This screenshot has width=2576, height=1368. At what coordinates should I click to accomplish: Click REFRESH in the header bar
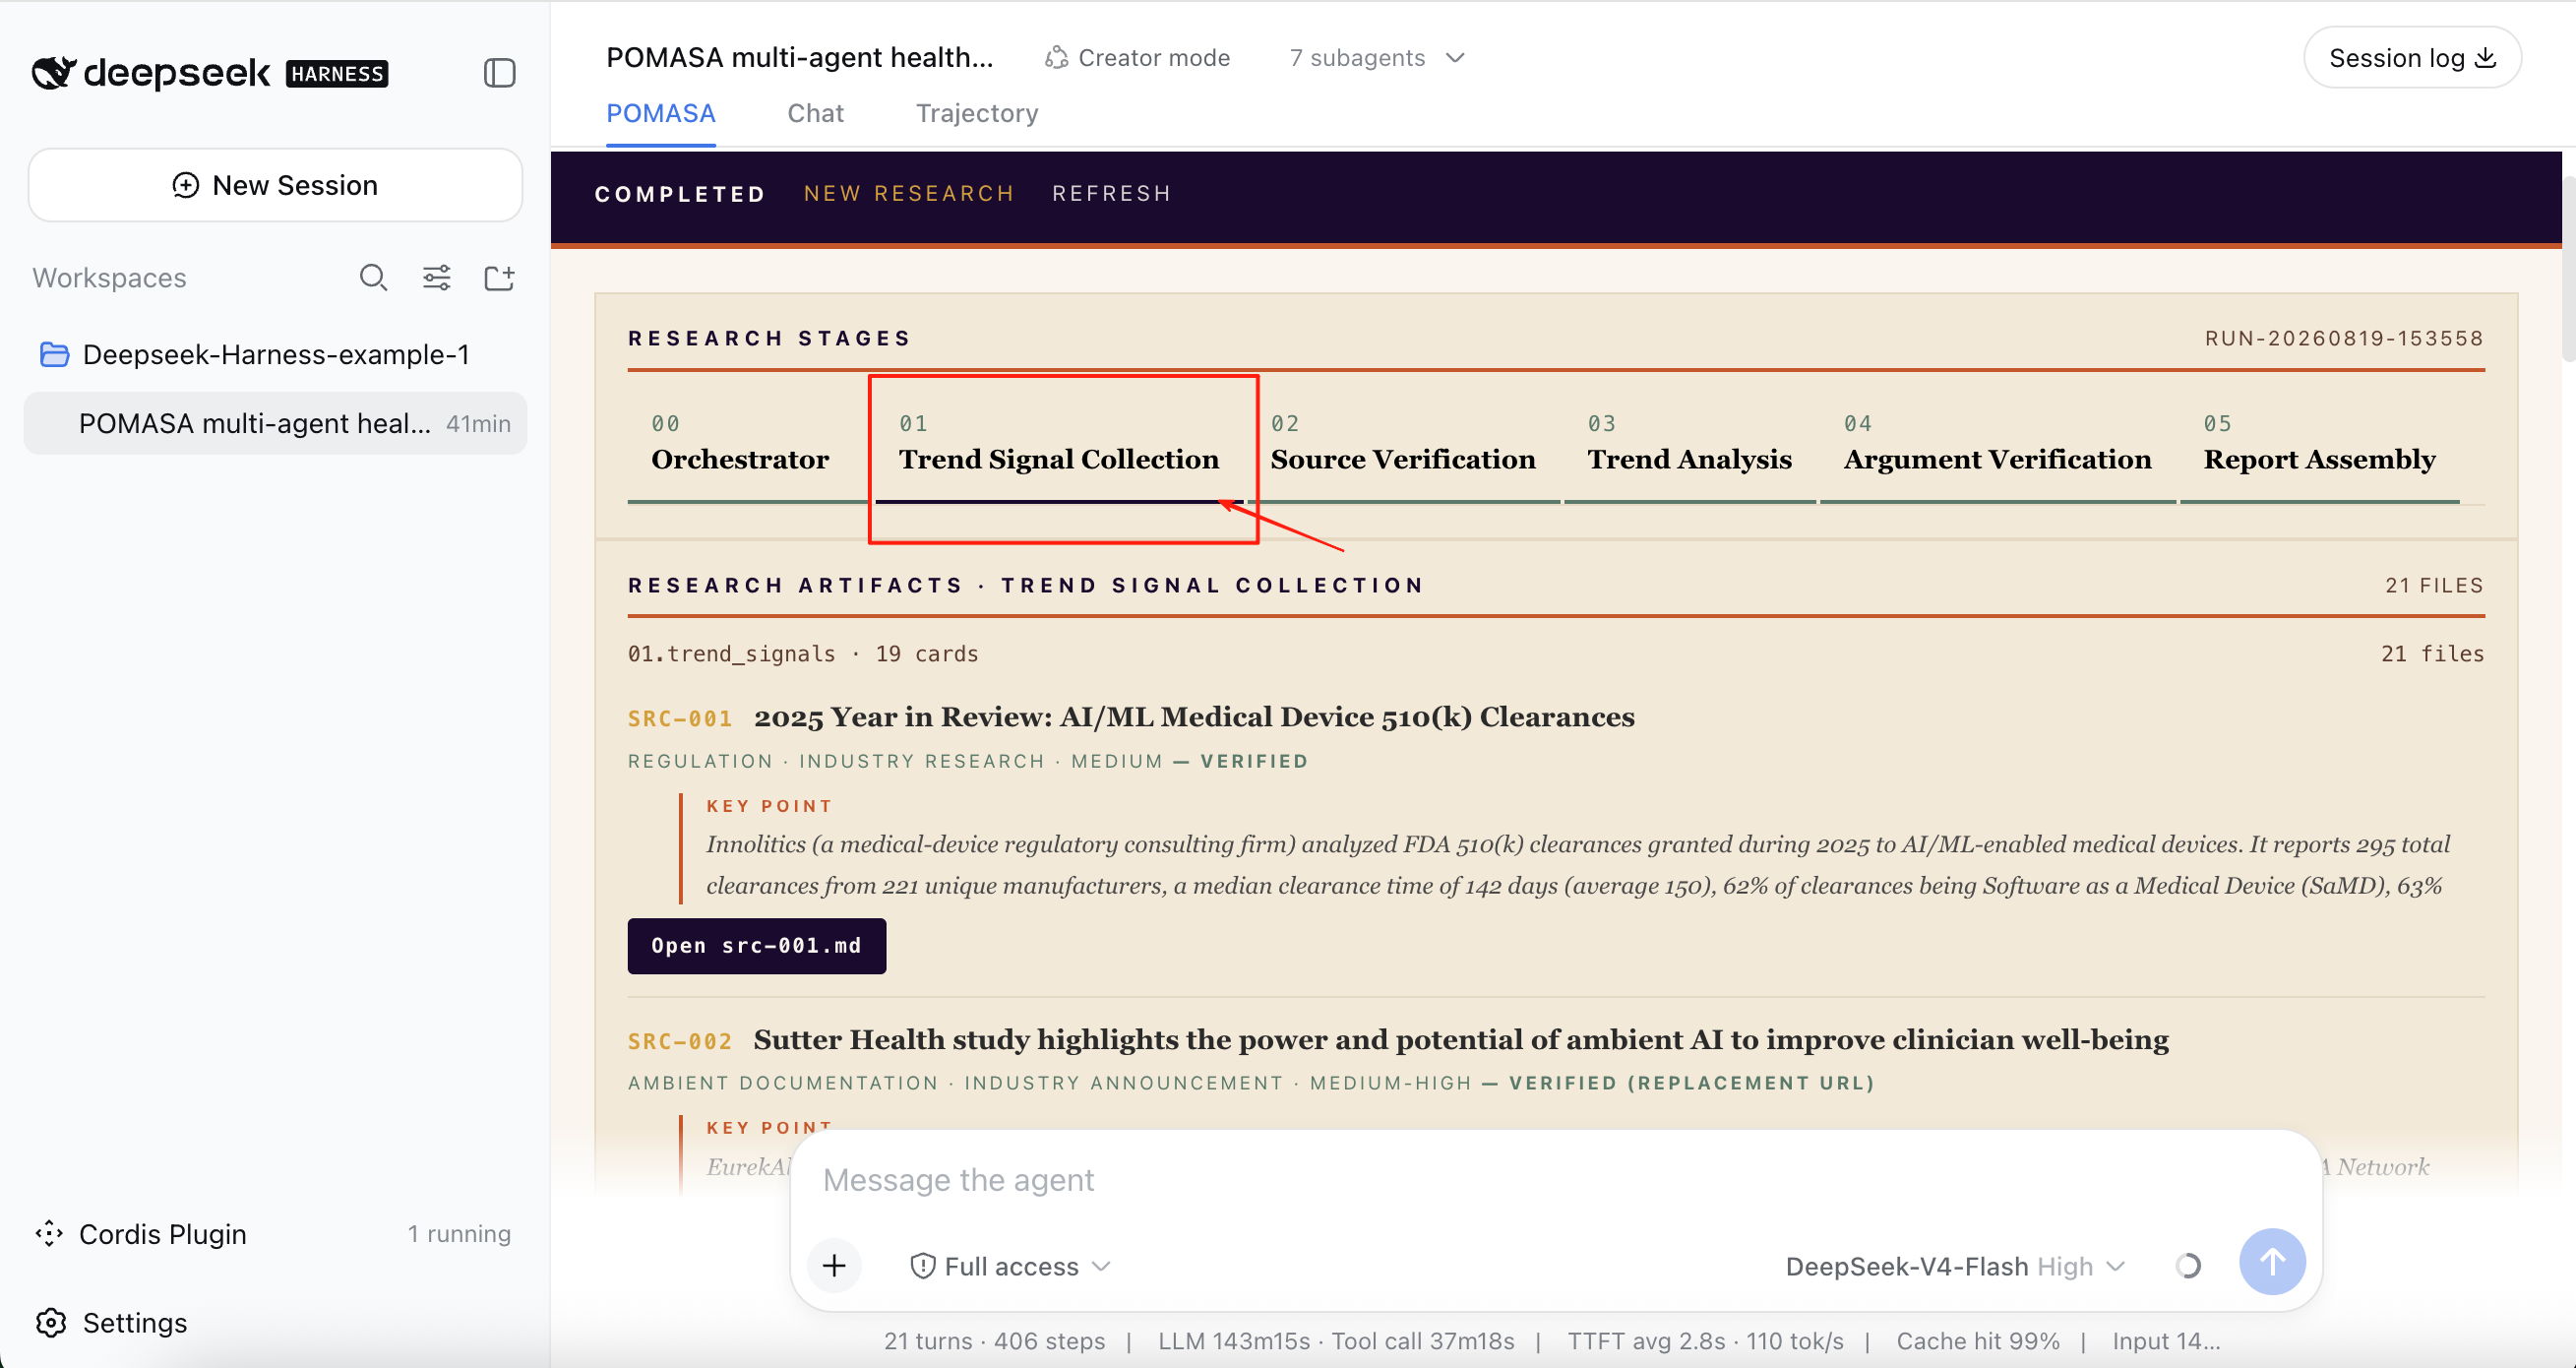click(1111, 193)
